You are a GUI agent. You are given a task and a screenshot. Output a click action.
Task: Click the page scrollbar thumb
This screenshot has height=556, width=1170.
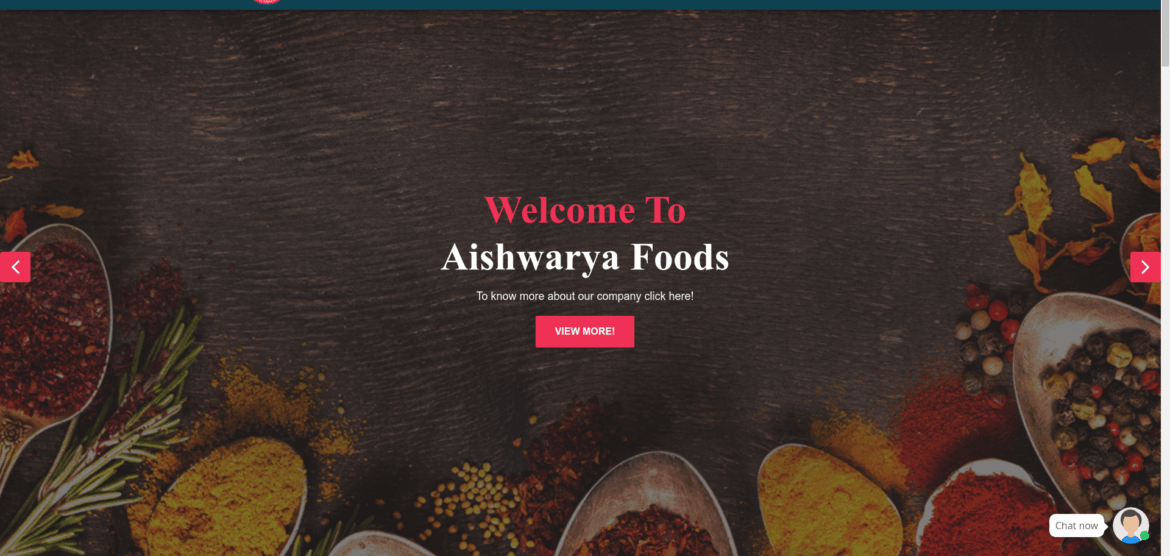tap(1165, 34)
